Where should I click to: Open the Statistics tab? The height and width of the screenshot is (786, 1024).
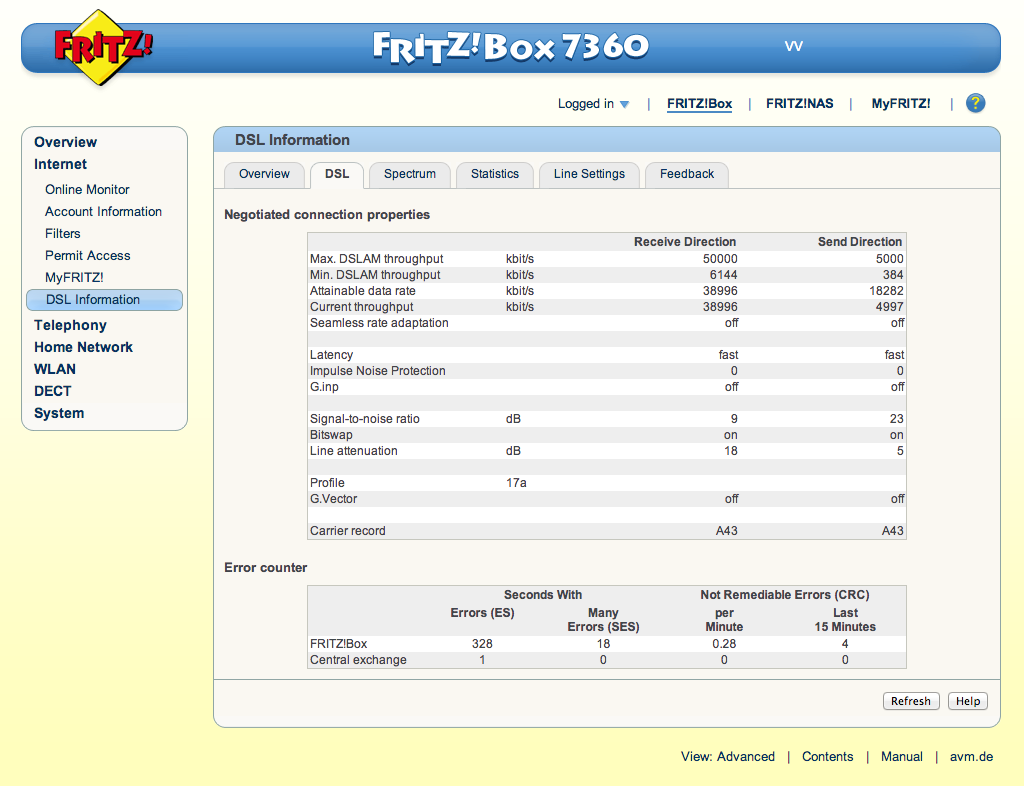point(495,174)
